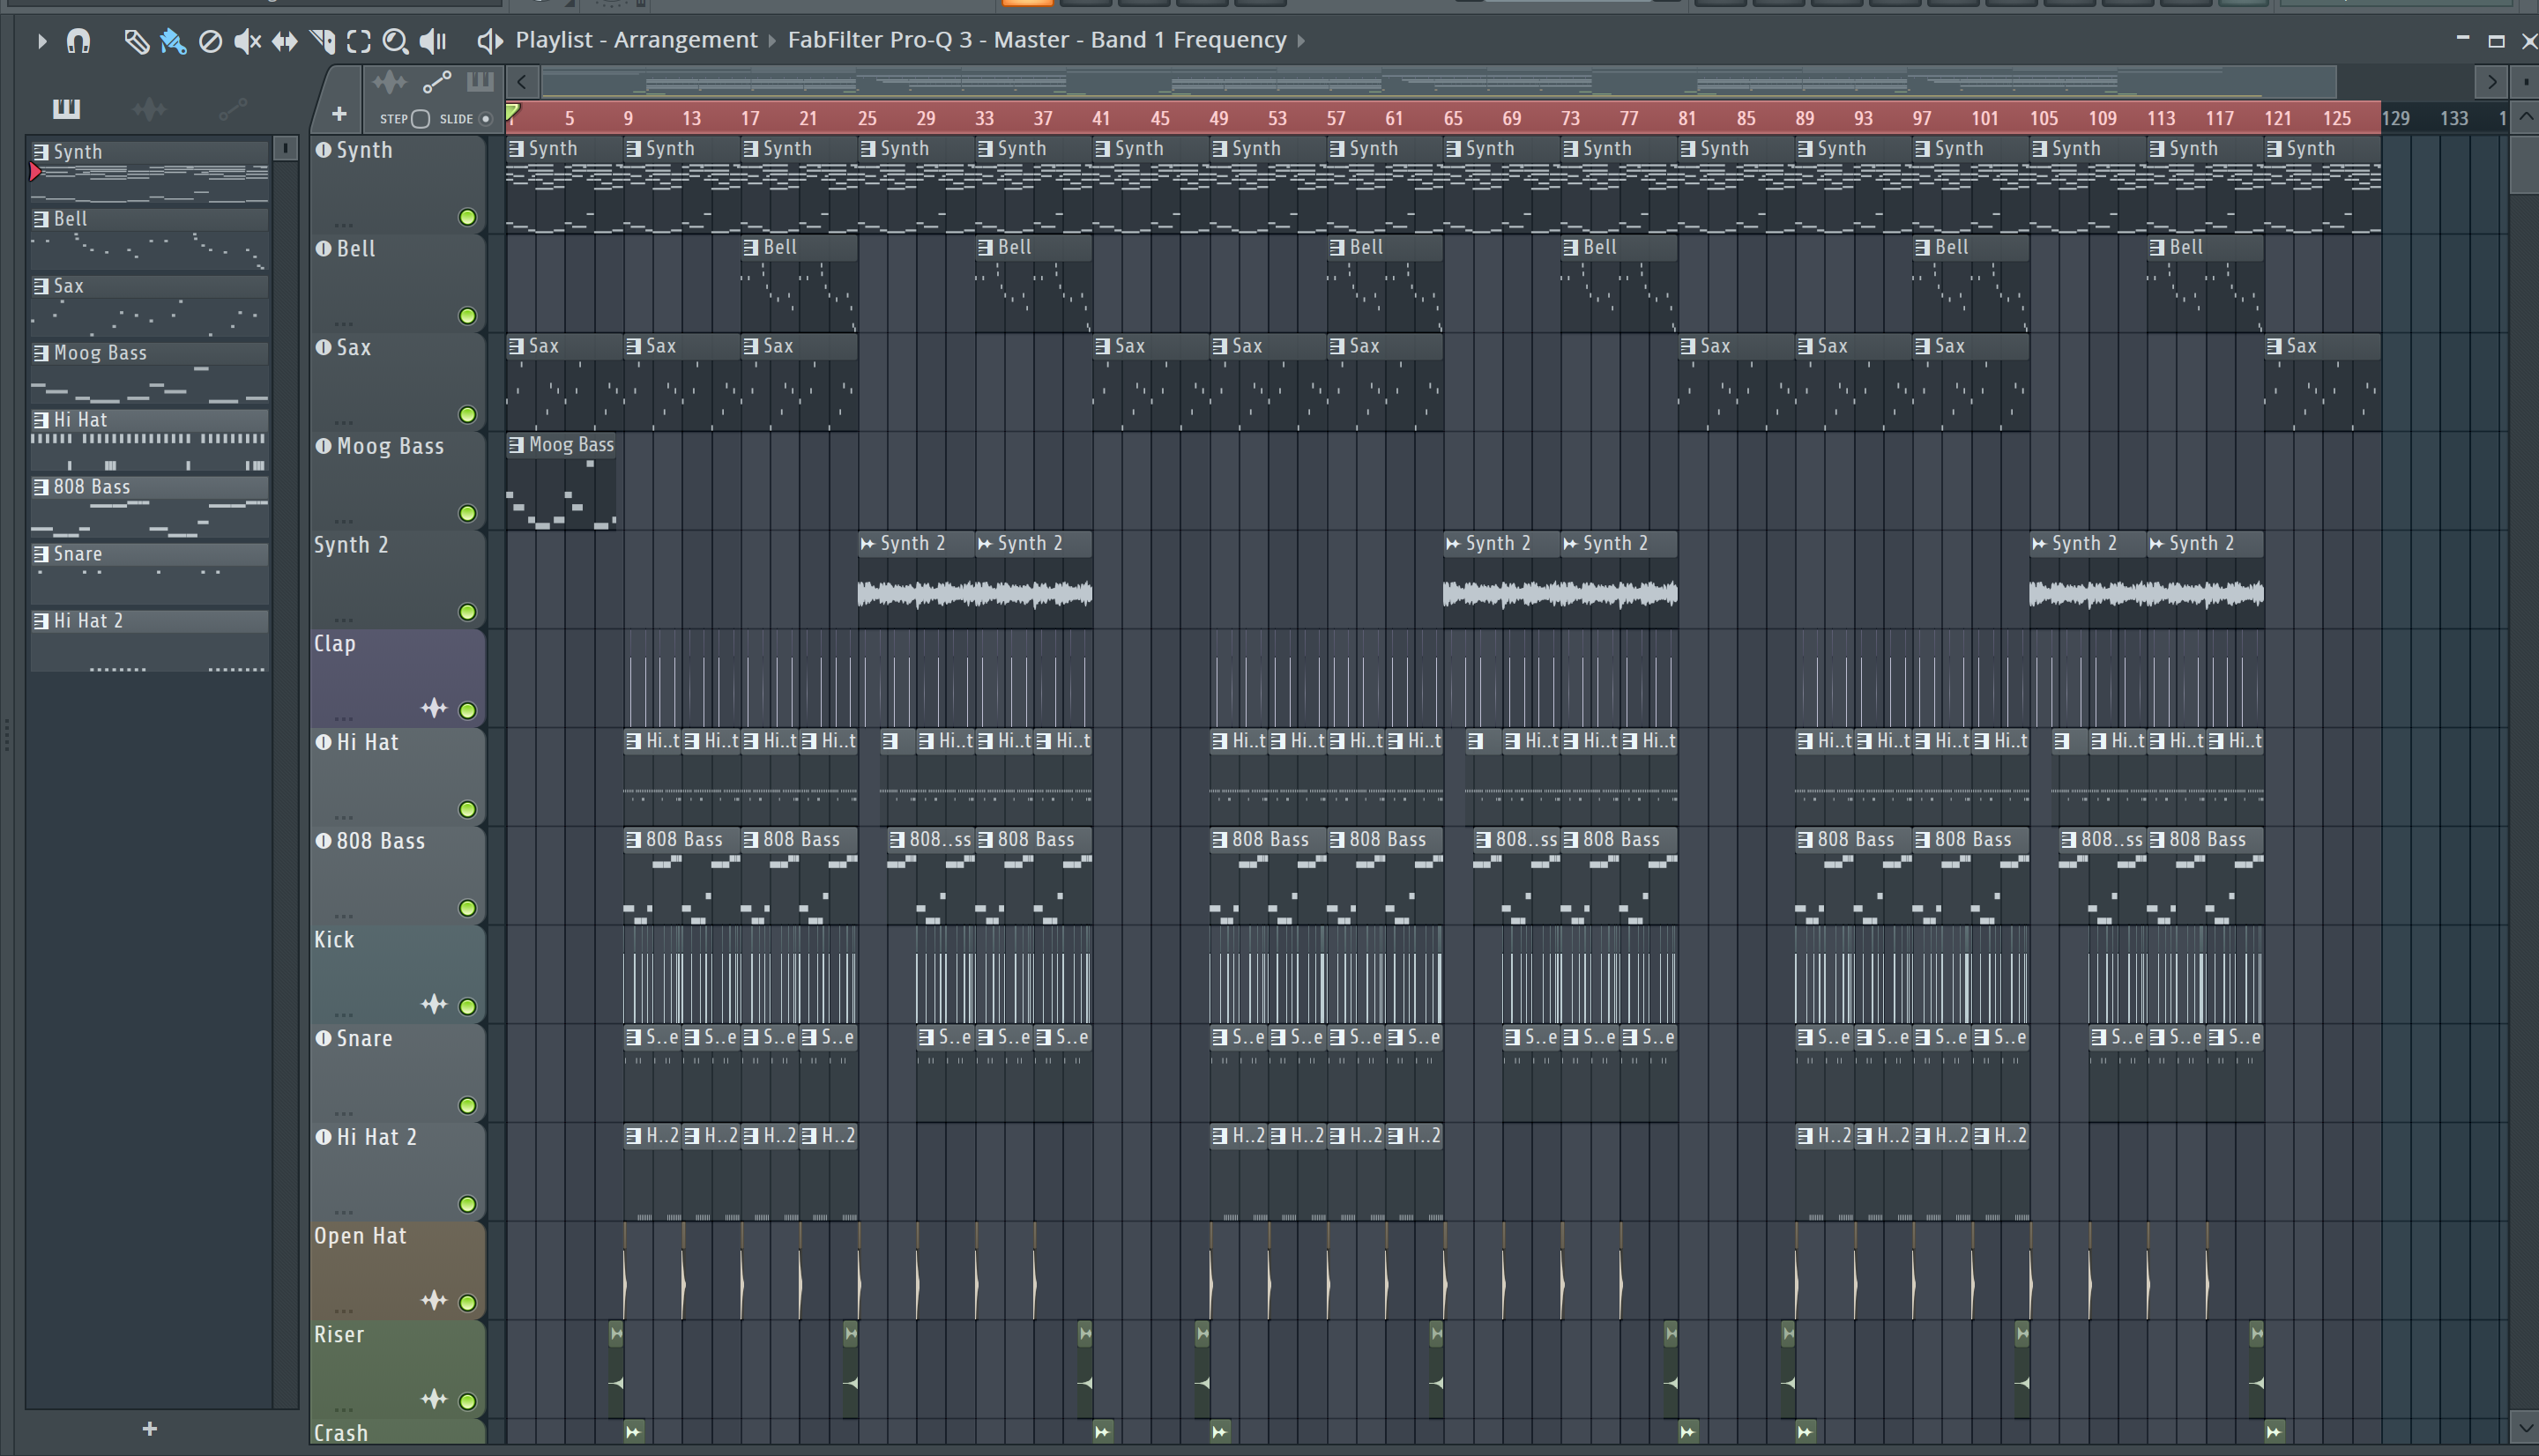Viewport: 2539px width, 1456px height.
Task: Open Synth pattern menu in picker
Action: [41, 152]
